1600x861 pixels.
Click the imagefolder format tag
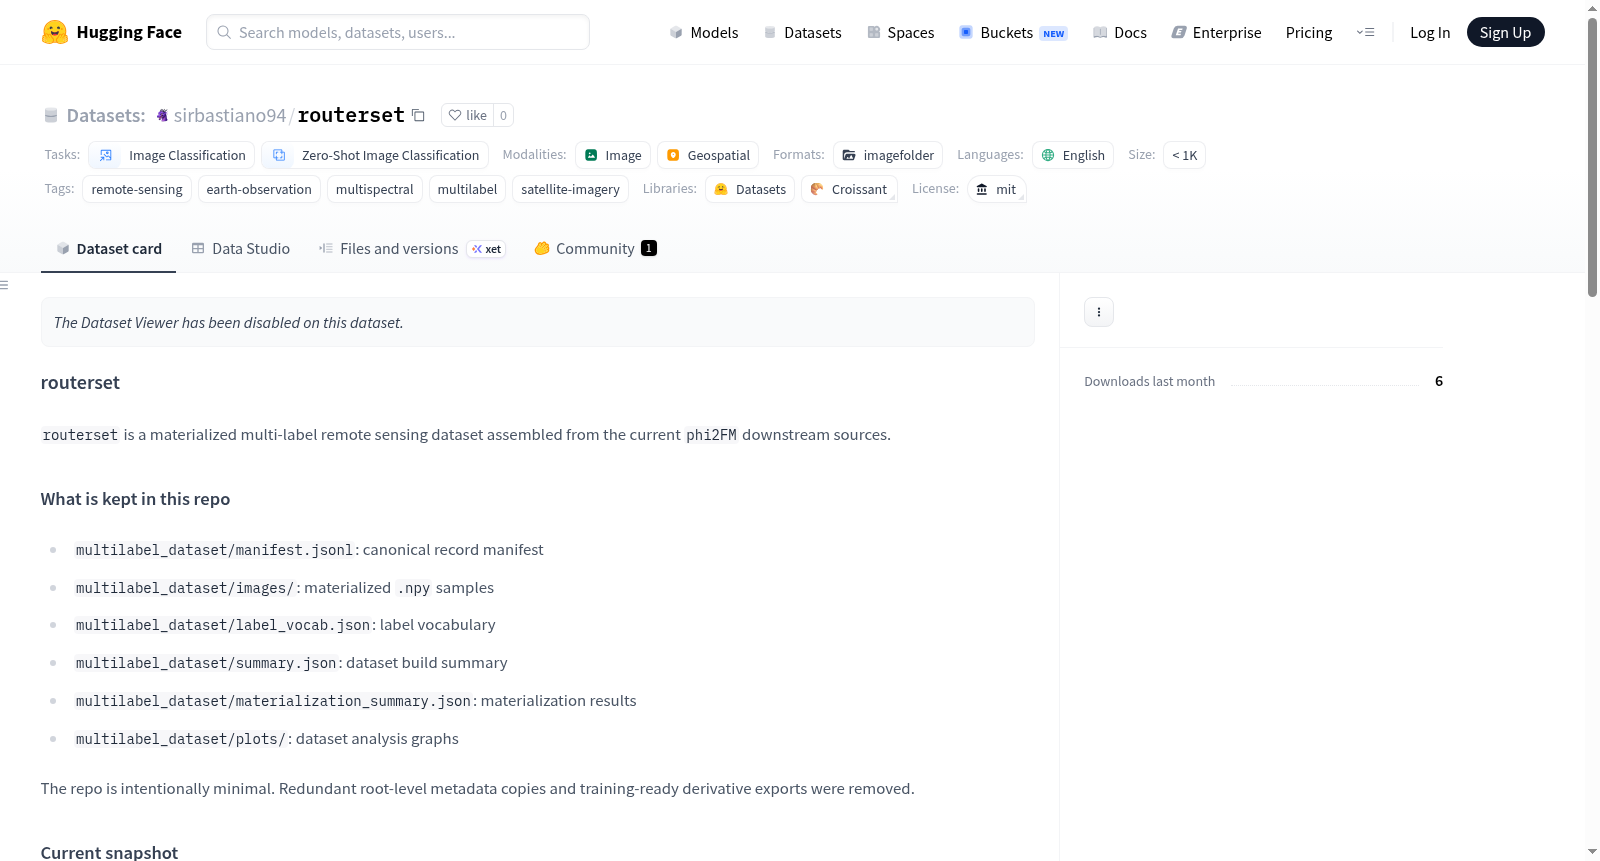(x=888, y=155)
